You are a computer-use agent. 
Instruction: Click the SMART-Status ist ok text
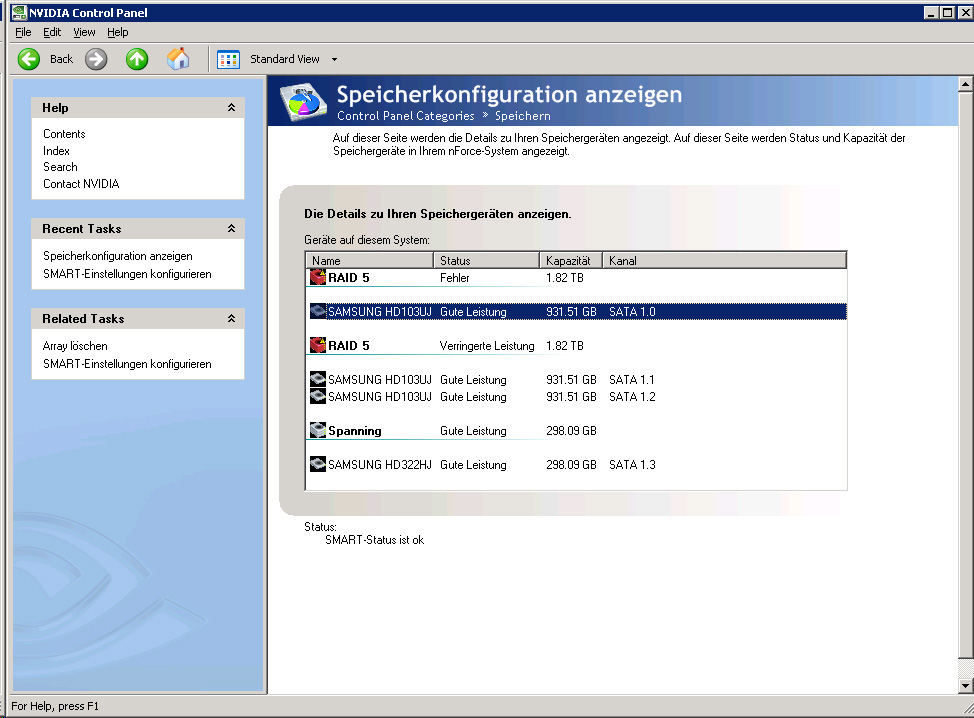(x=375, y=540)
